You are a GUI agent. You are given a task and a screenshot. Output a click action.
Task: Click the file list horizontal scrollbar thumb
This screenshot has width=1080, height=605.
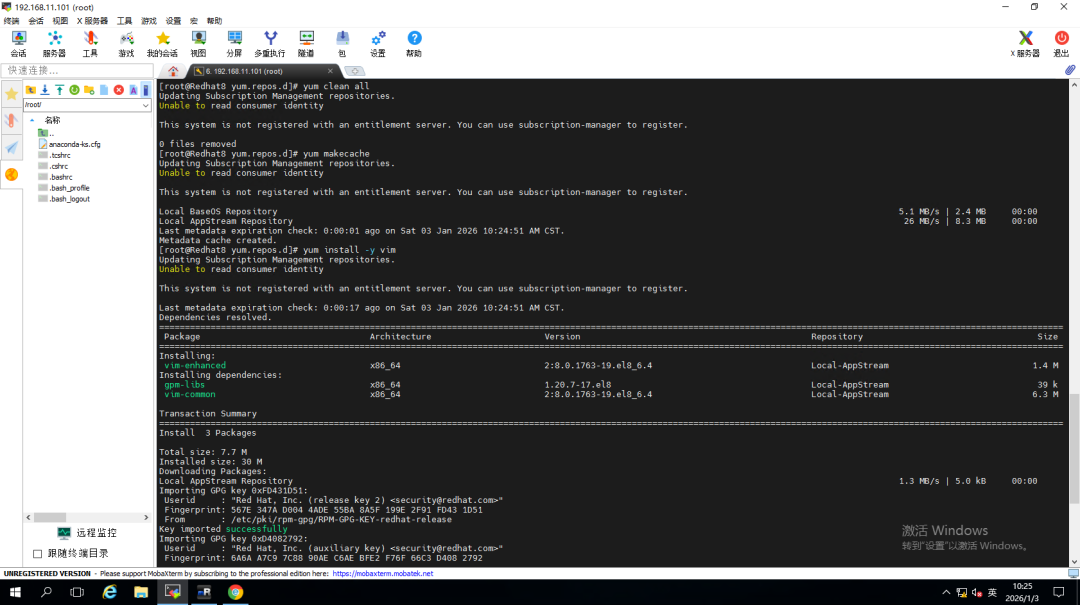[x=50, y=517]
